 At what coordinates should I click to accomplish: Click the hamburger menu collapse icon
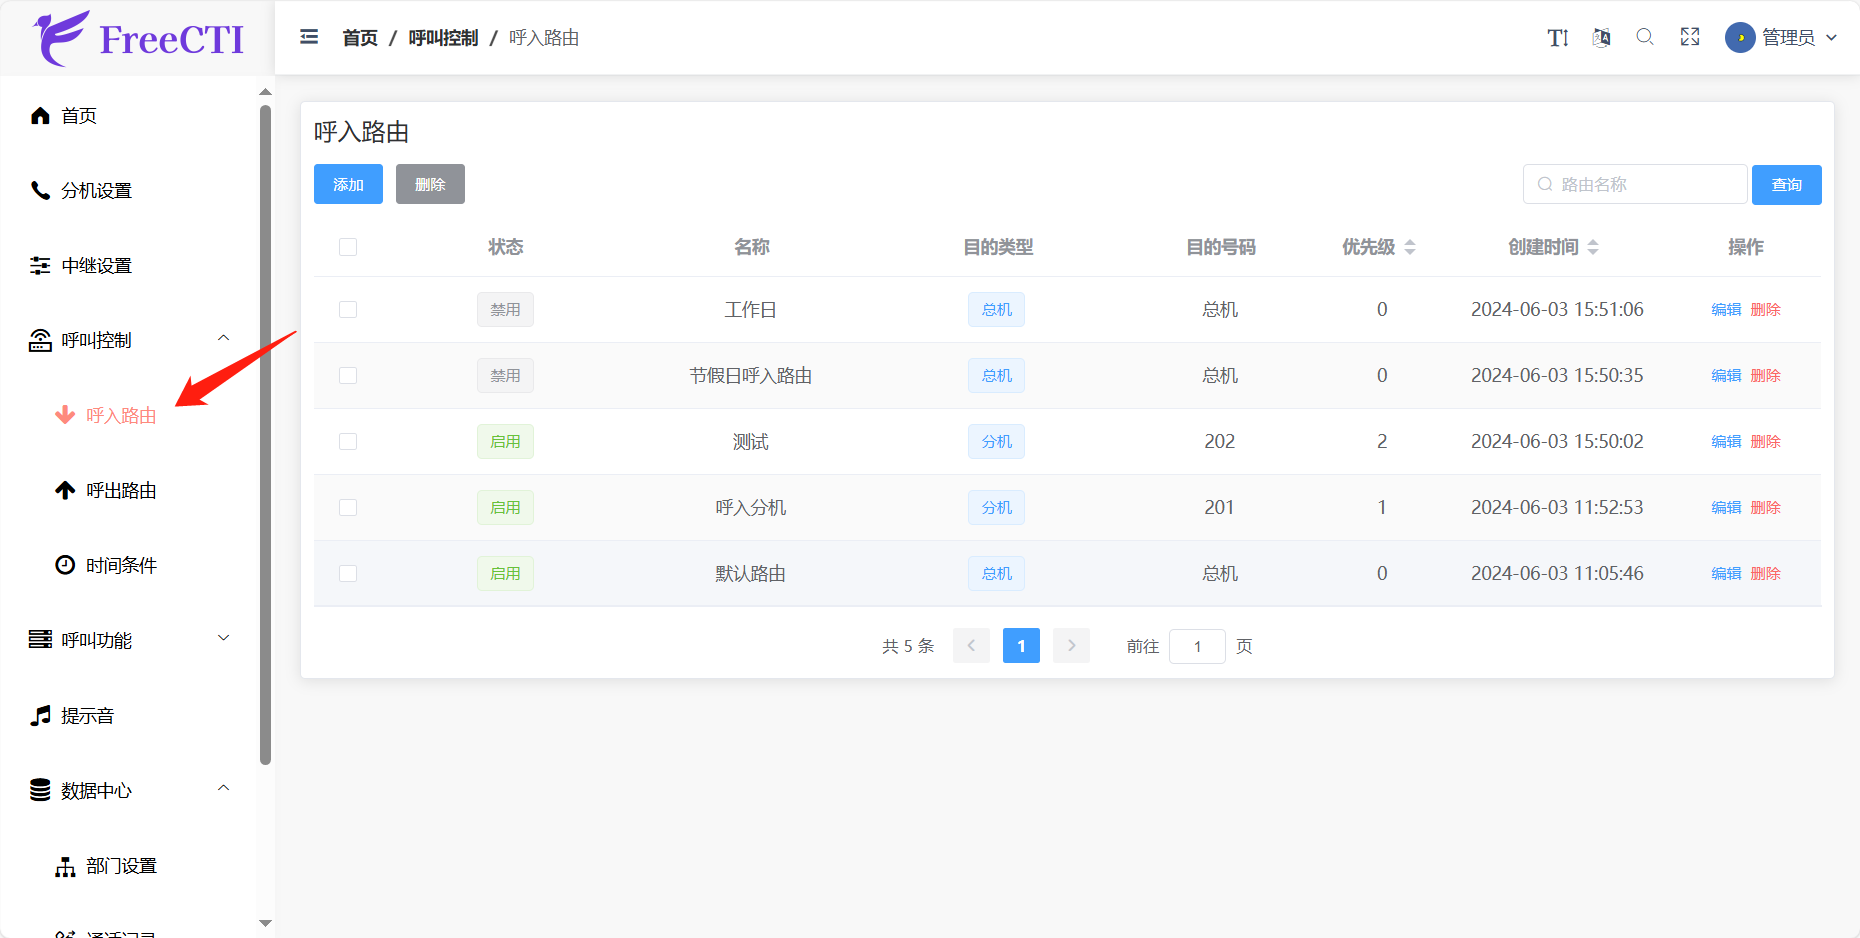click(309, 37)
